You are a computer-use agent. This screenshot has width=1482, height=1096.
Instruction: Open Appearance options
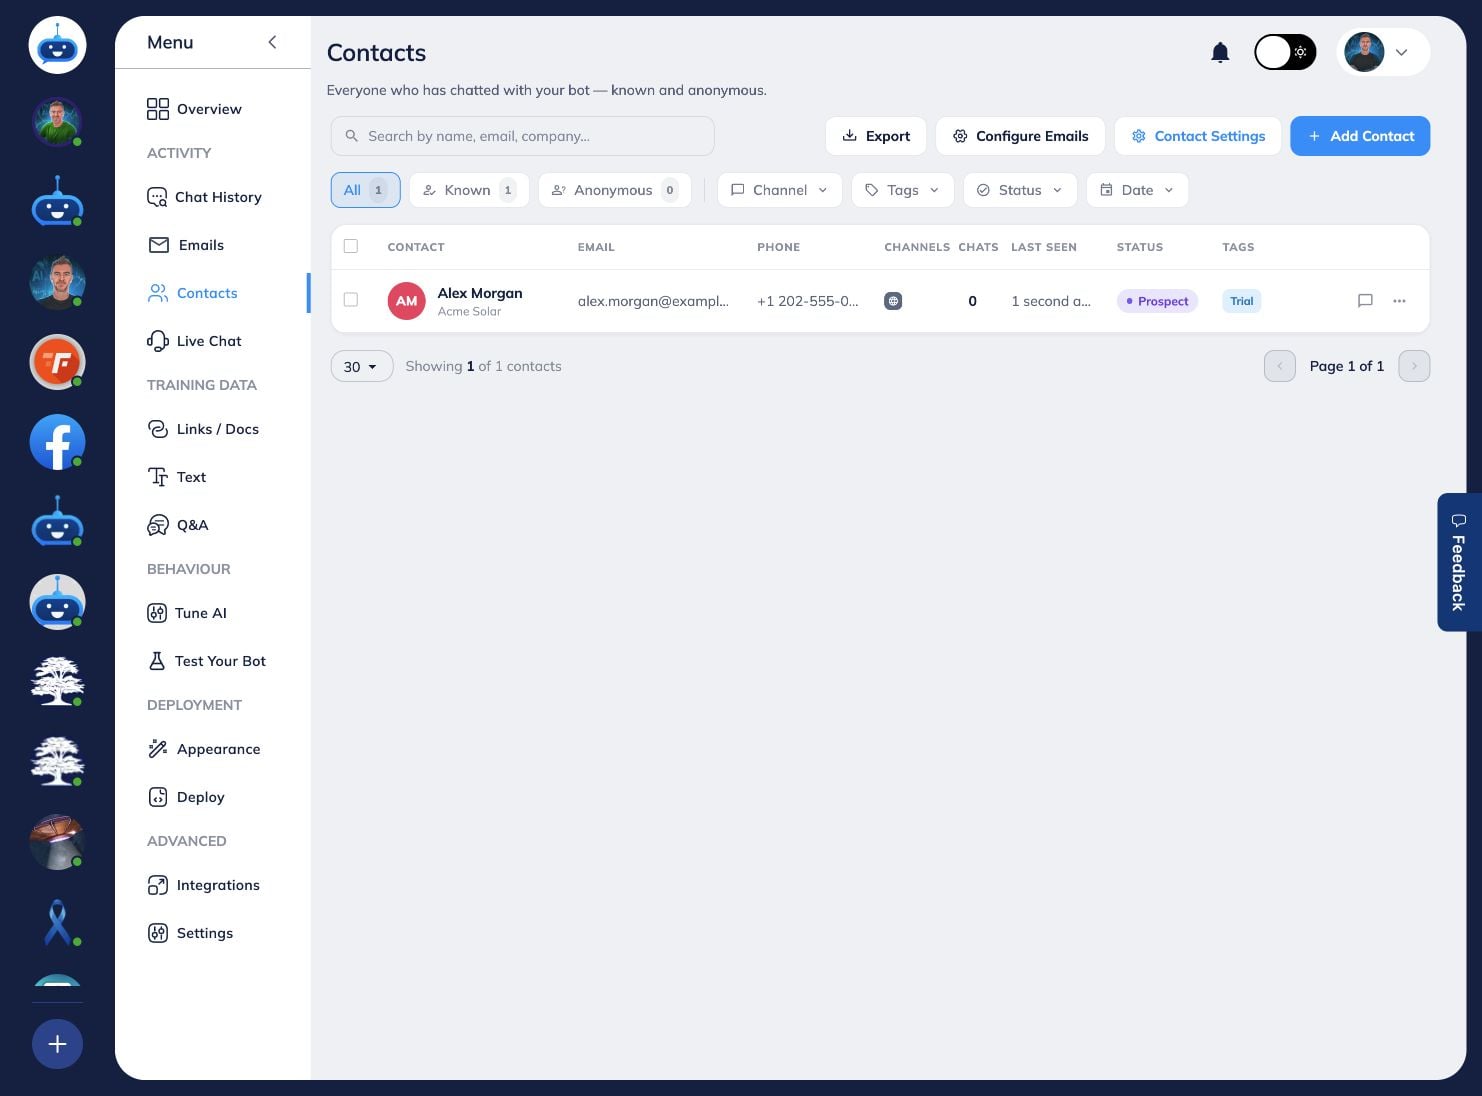click(x=203, y=749)
